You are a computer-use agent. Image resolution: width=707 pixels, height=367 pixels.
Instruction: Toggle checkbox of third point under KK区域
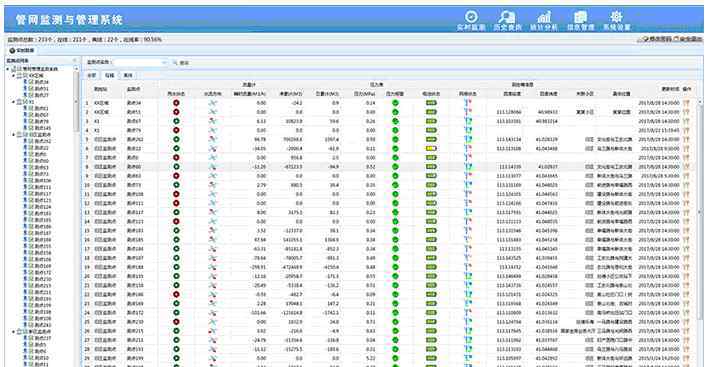(x=31, y=95)
